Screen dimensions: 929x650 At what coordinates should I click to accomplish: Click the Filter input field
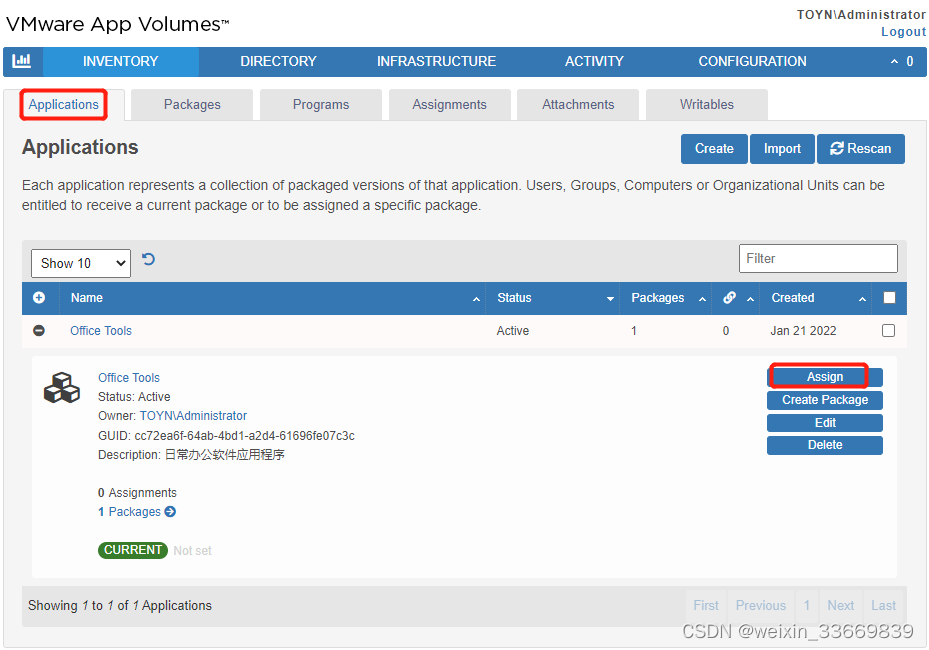(818, 258)
